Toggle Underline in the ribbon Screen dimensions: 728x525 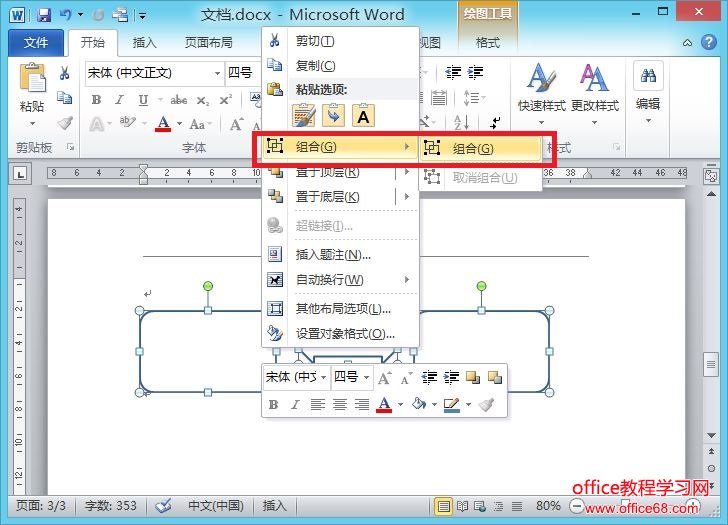143,100
